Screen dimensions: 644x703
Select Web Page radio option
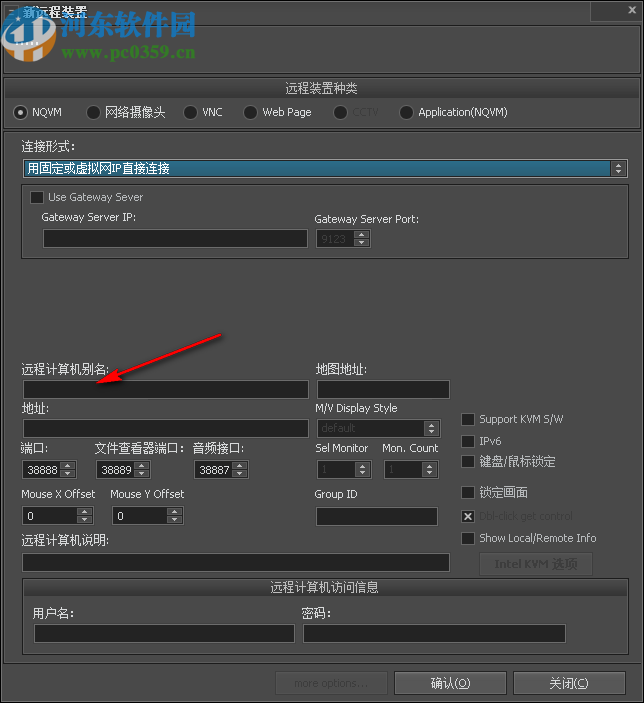tap(250, 112)
